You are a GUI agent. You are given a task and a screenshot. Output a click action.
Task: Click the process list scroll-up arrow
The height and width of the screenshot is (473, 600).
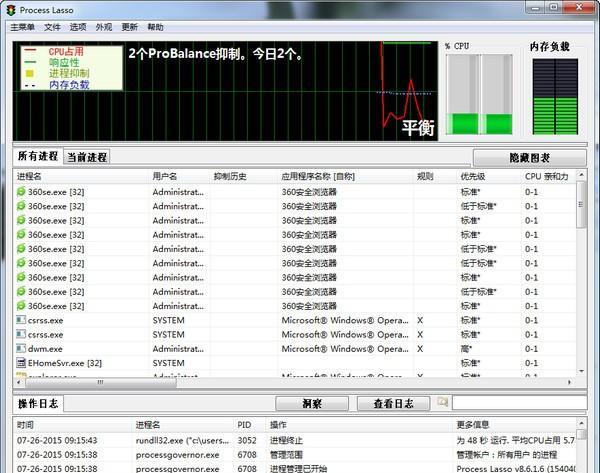[x=581, y=175]
